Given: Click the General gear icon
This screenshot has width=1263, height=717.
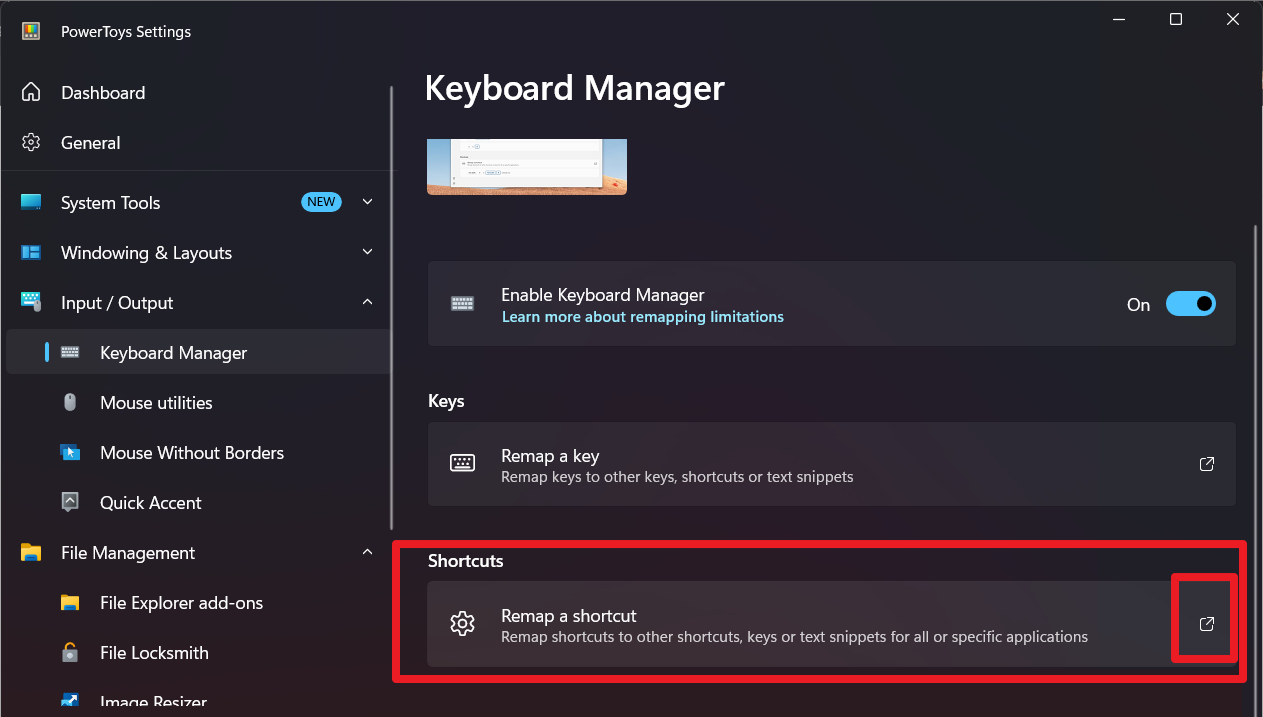Looking at the screenshot, I should [x=31, y=142].
